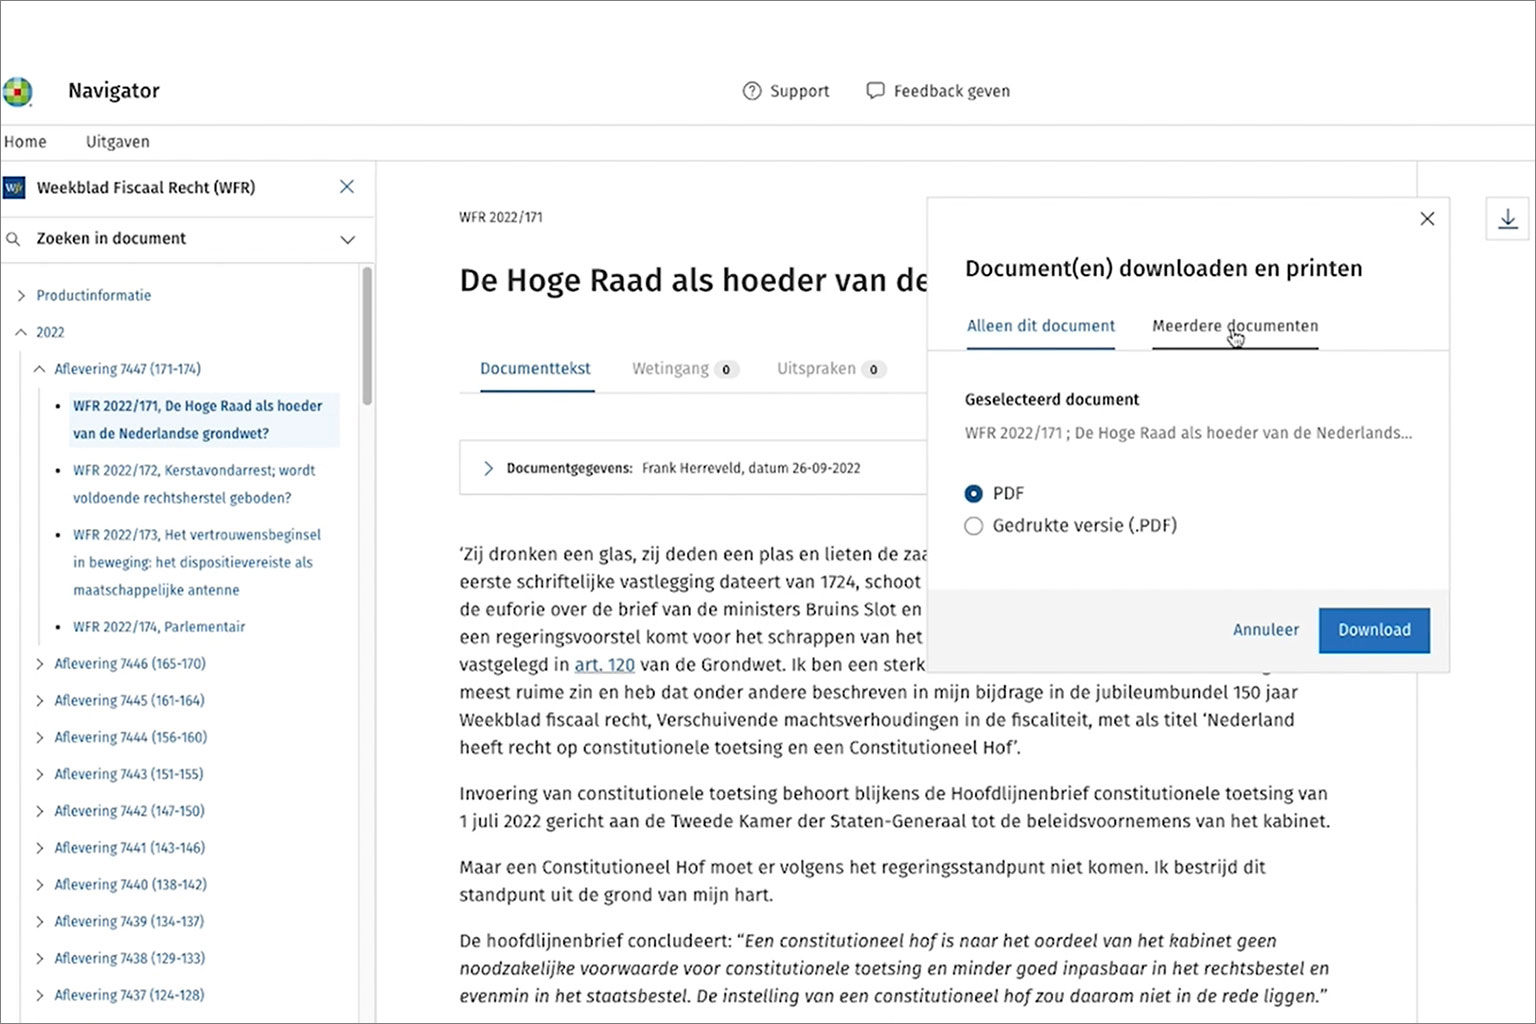Click the Wolters Kluwer Navigator logo
The height and width of the screenshot is (1024, 1536).
tap(18, 91)
